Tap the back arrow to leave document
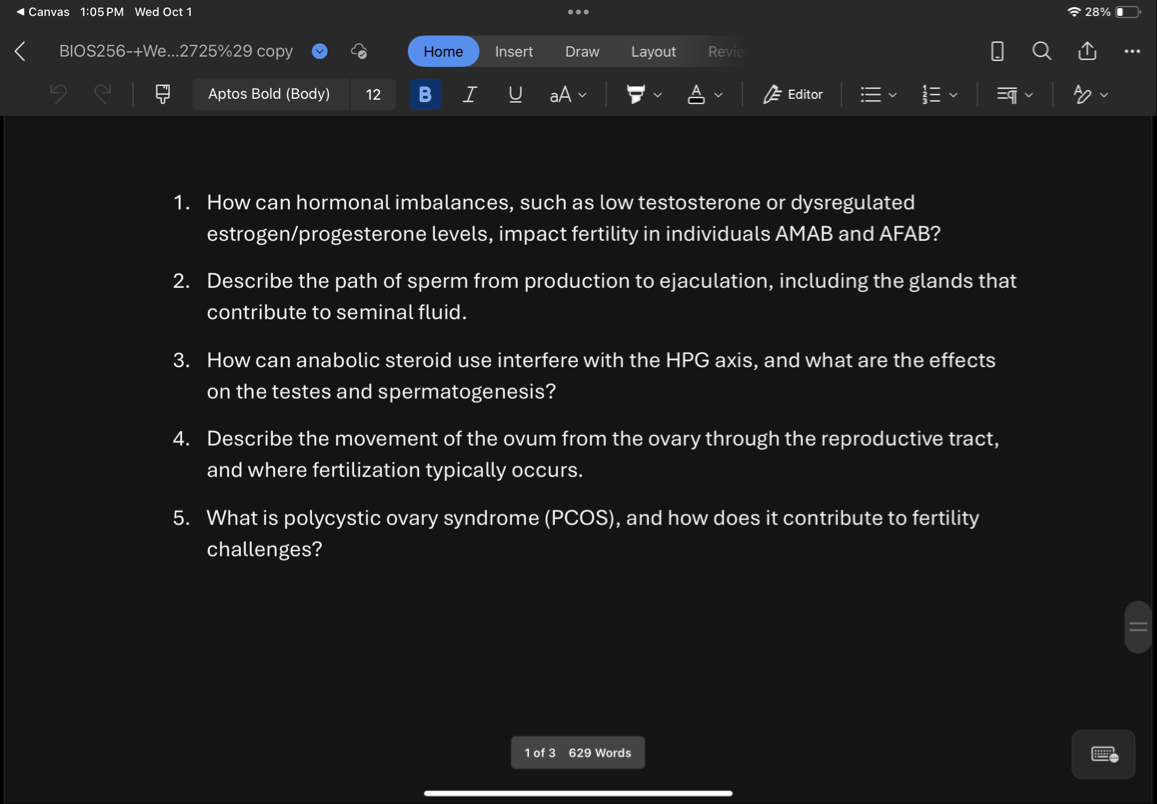Screen dimensions: 1157x804 tap(20, 51)
